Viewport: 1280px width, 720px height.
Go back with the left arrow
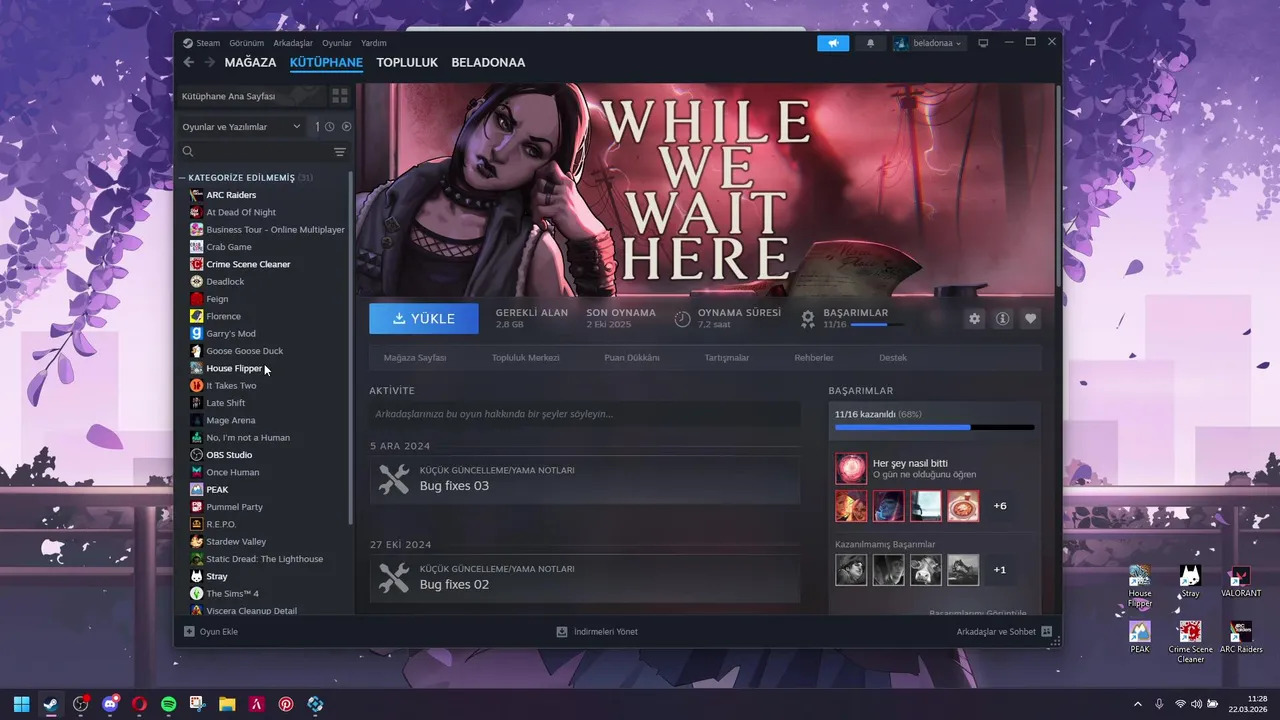(x=188, y=62)
